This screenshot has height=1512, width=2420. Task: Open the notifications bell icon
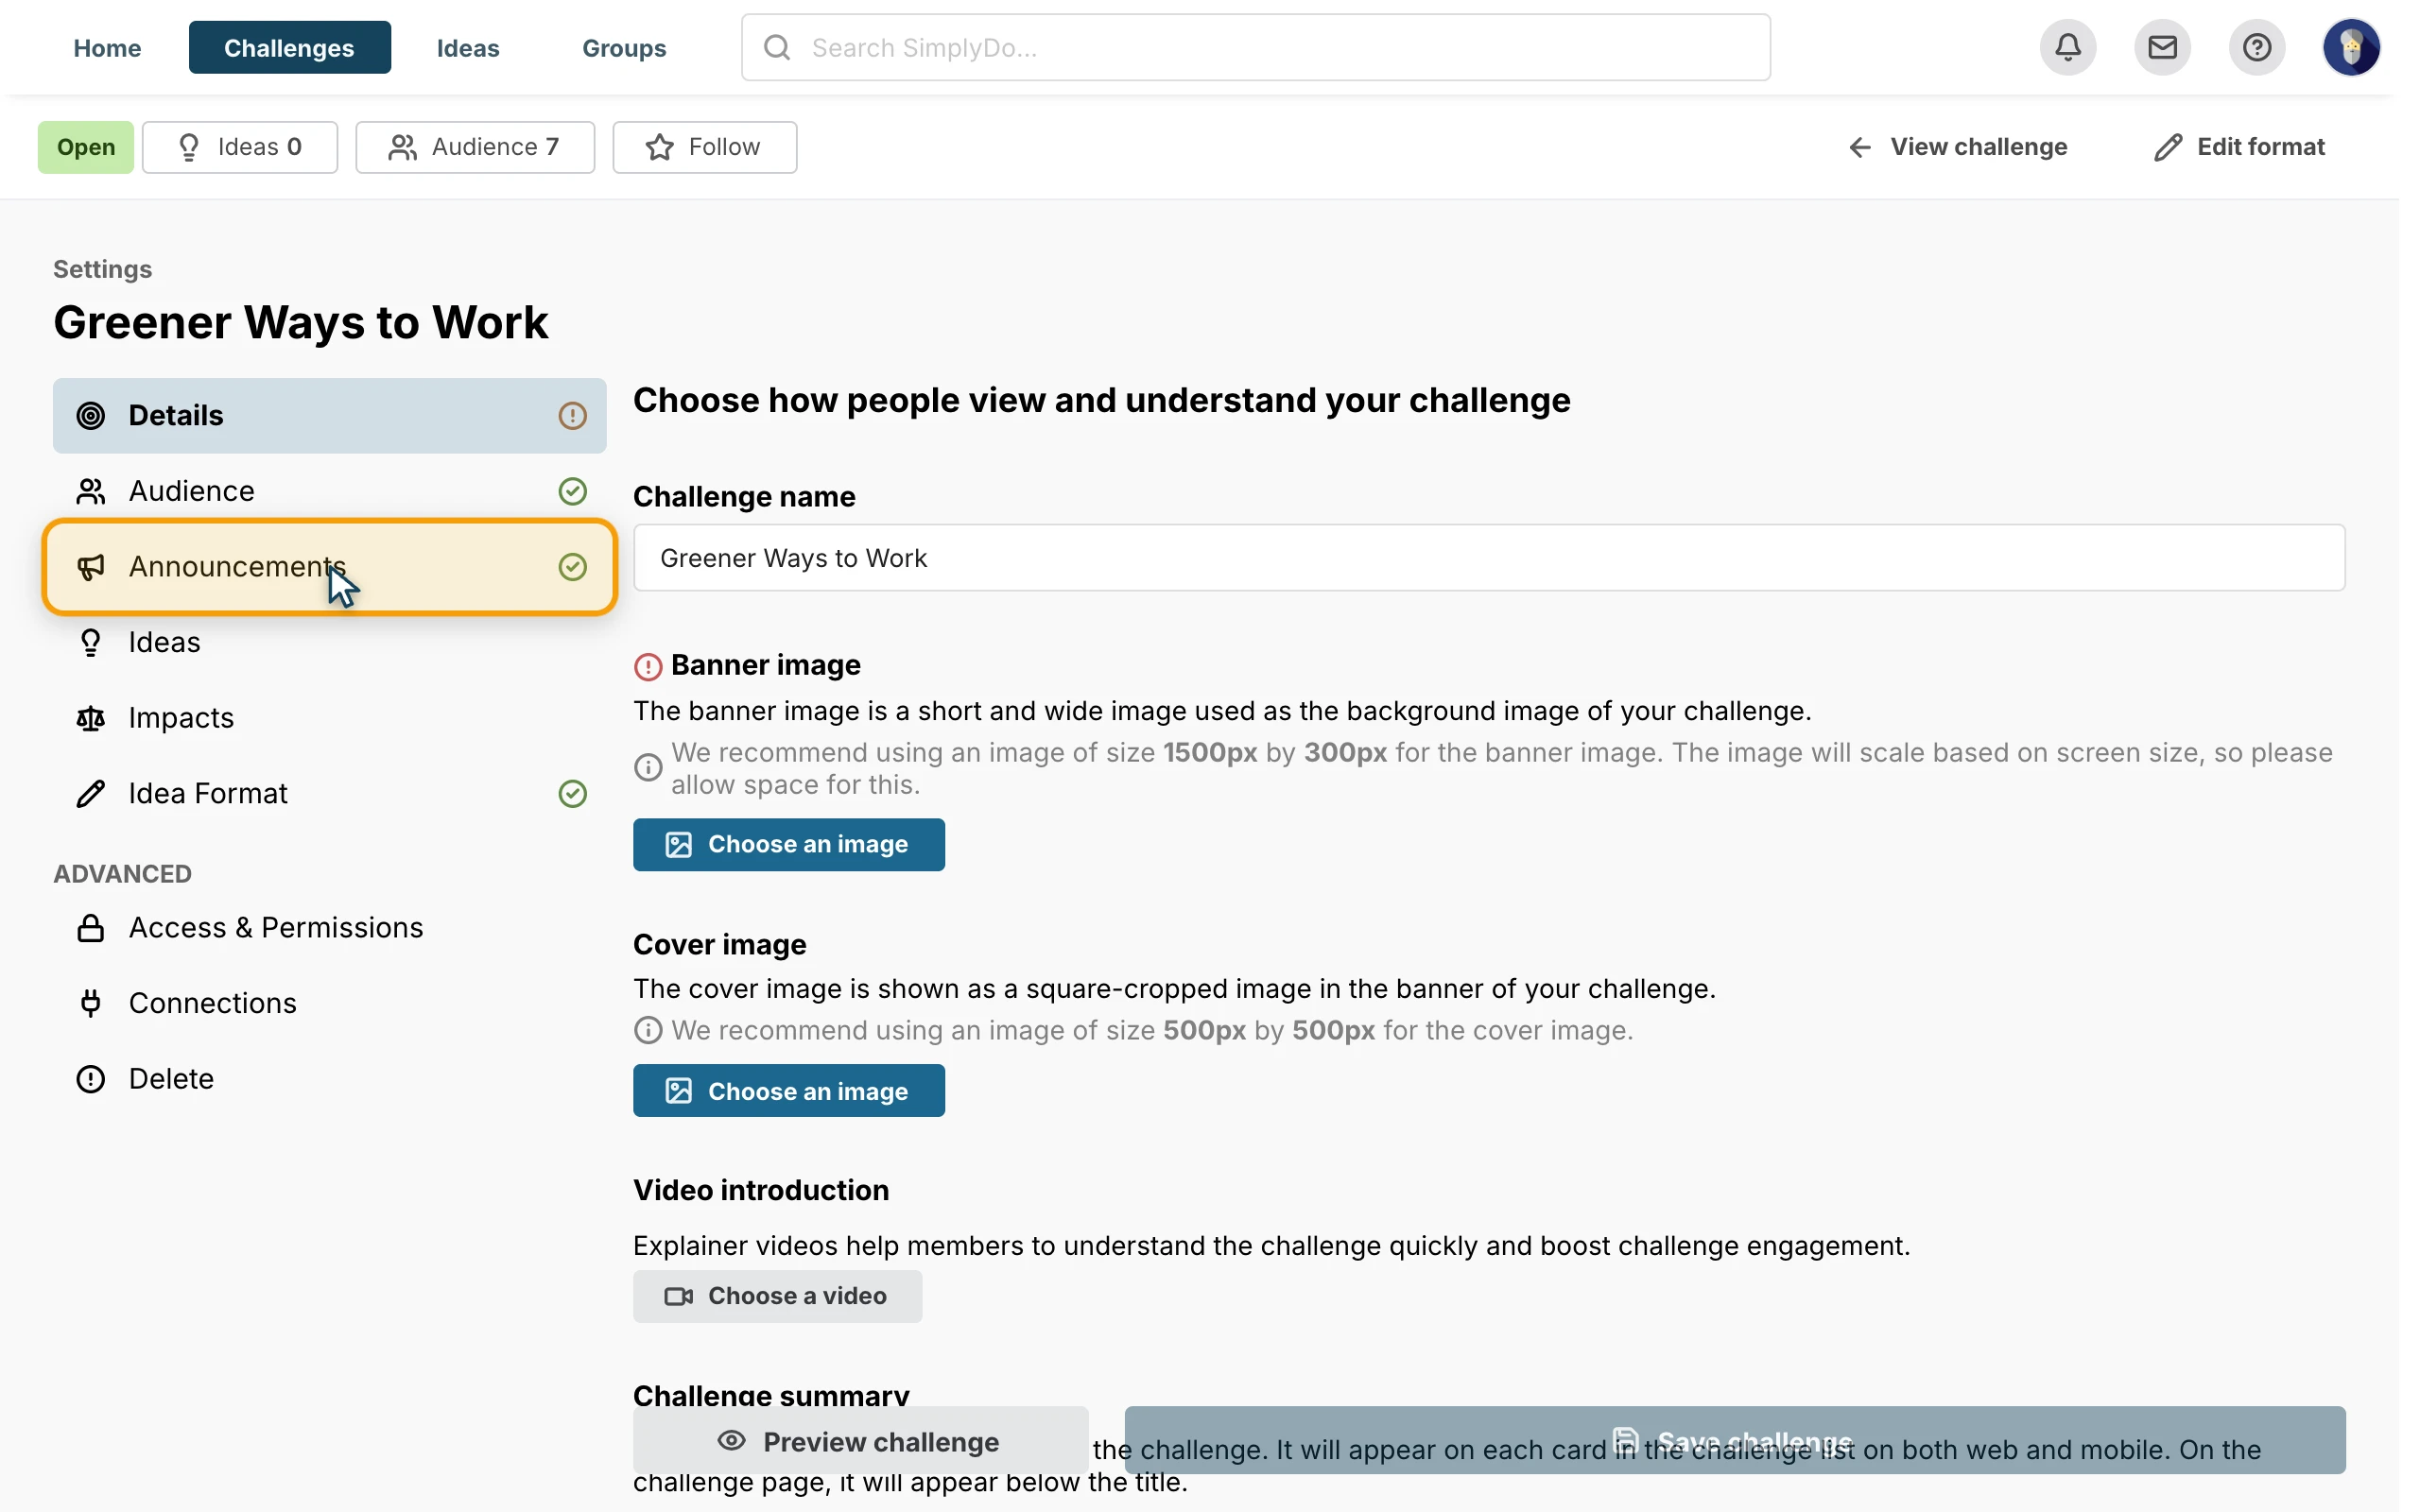[x=2068, y=47]
